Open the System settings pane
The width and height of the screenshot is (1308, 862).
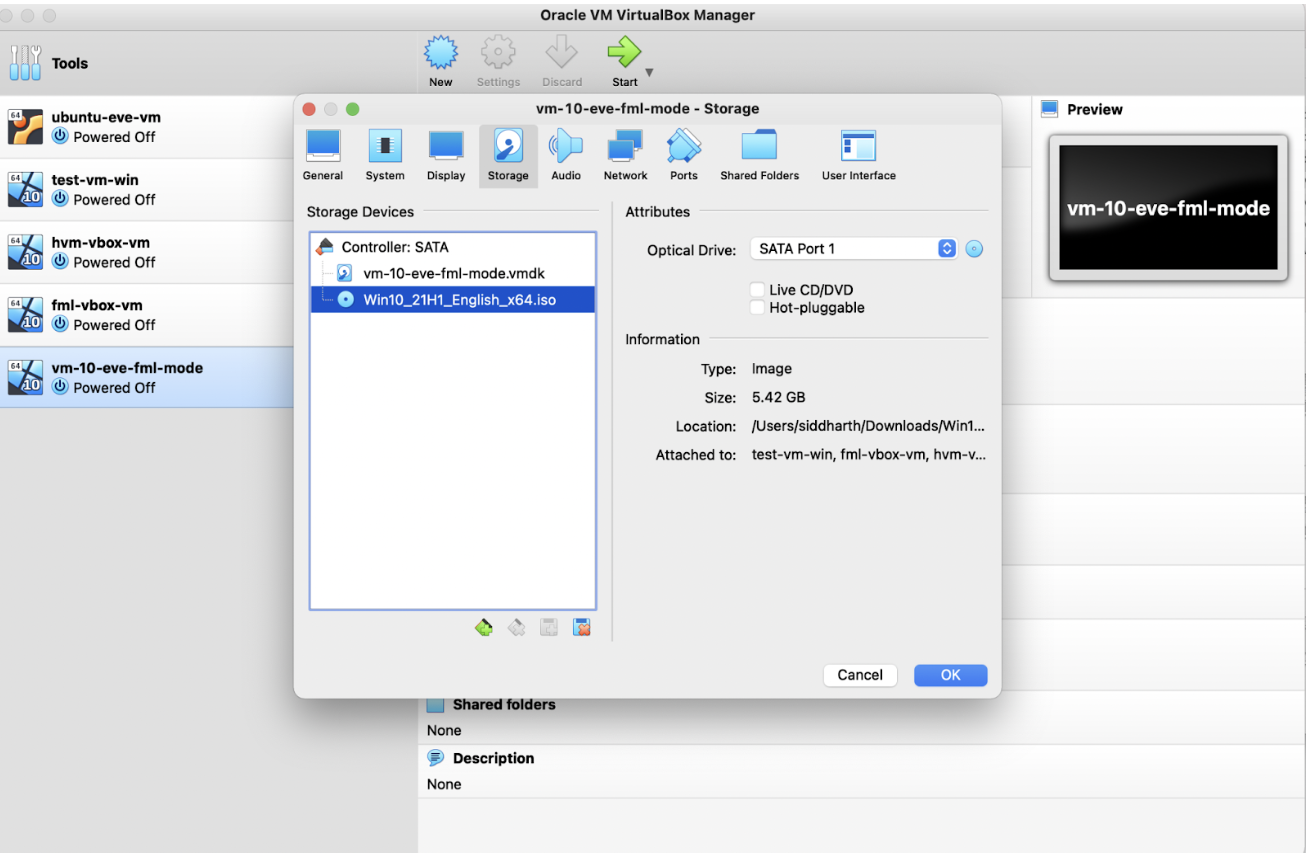click(385, 155)
